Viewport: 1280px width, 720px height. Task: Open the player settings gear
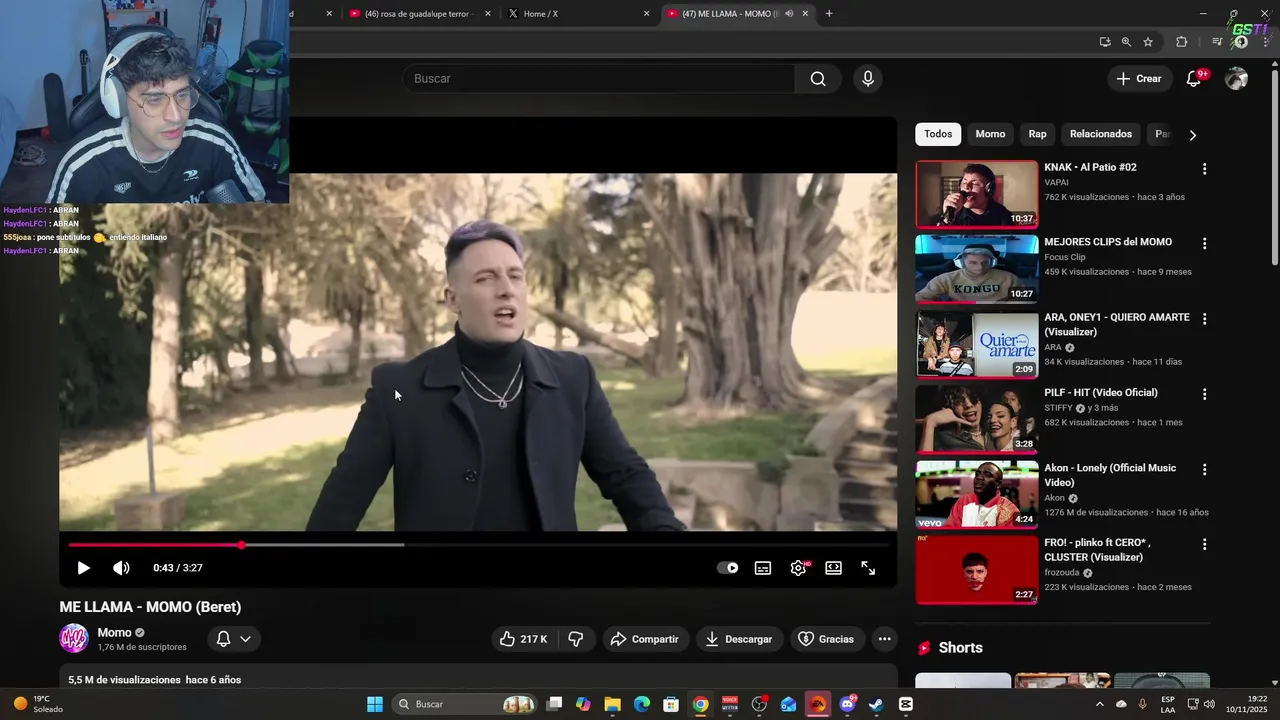click(x=798, y=568)
